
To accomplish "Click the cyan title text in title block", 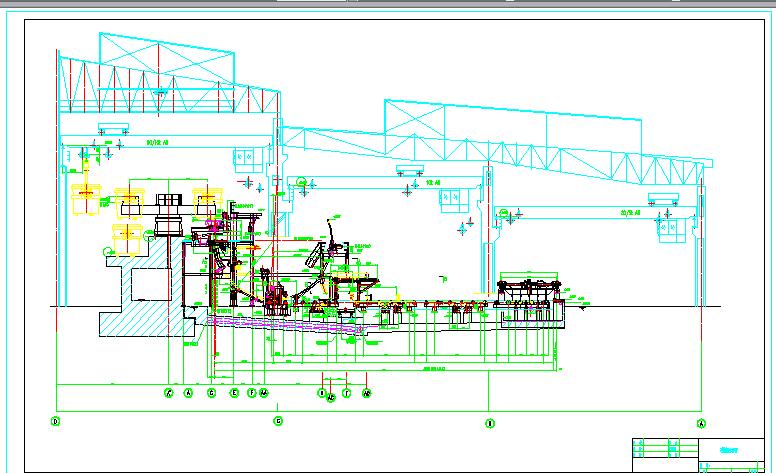I will (x=728, y=450).
